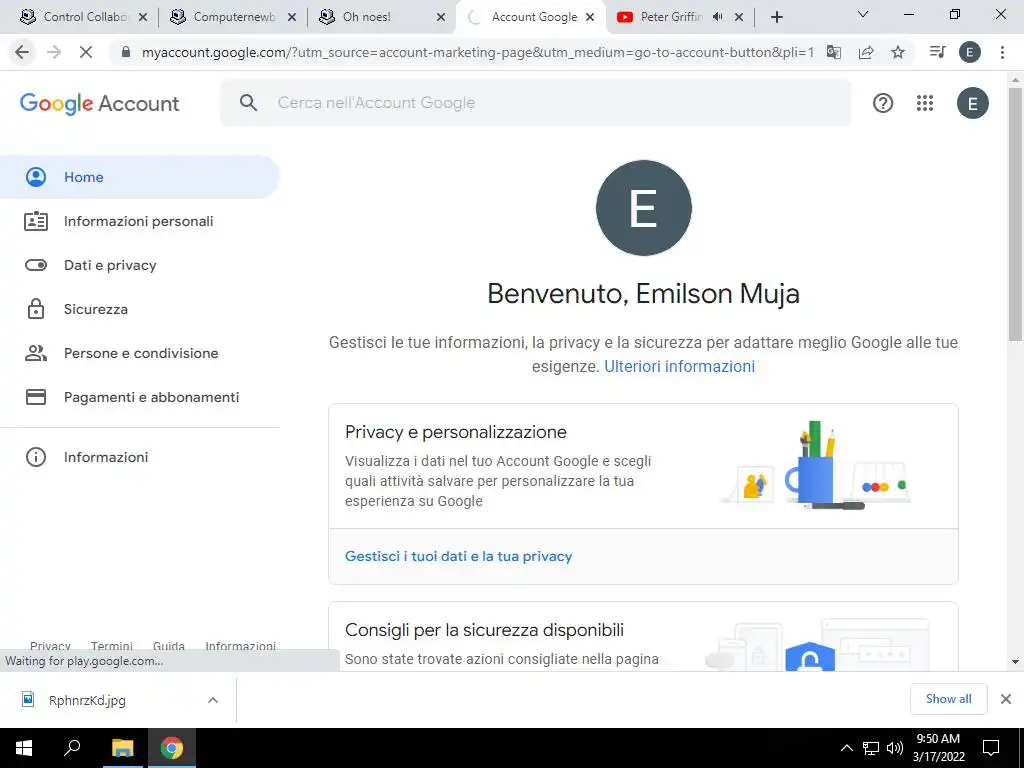Image resolution: width=1024 pixels, height=768 pixels.
Task: Open the Google Account help icon
Action: point(883,103)
